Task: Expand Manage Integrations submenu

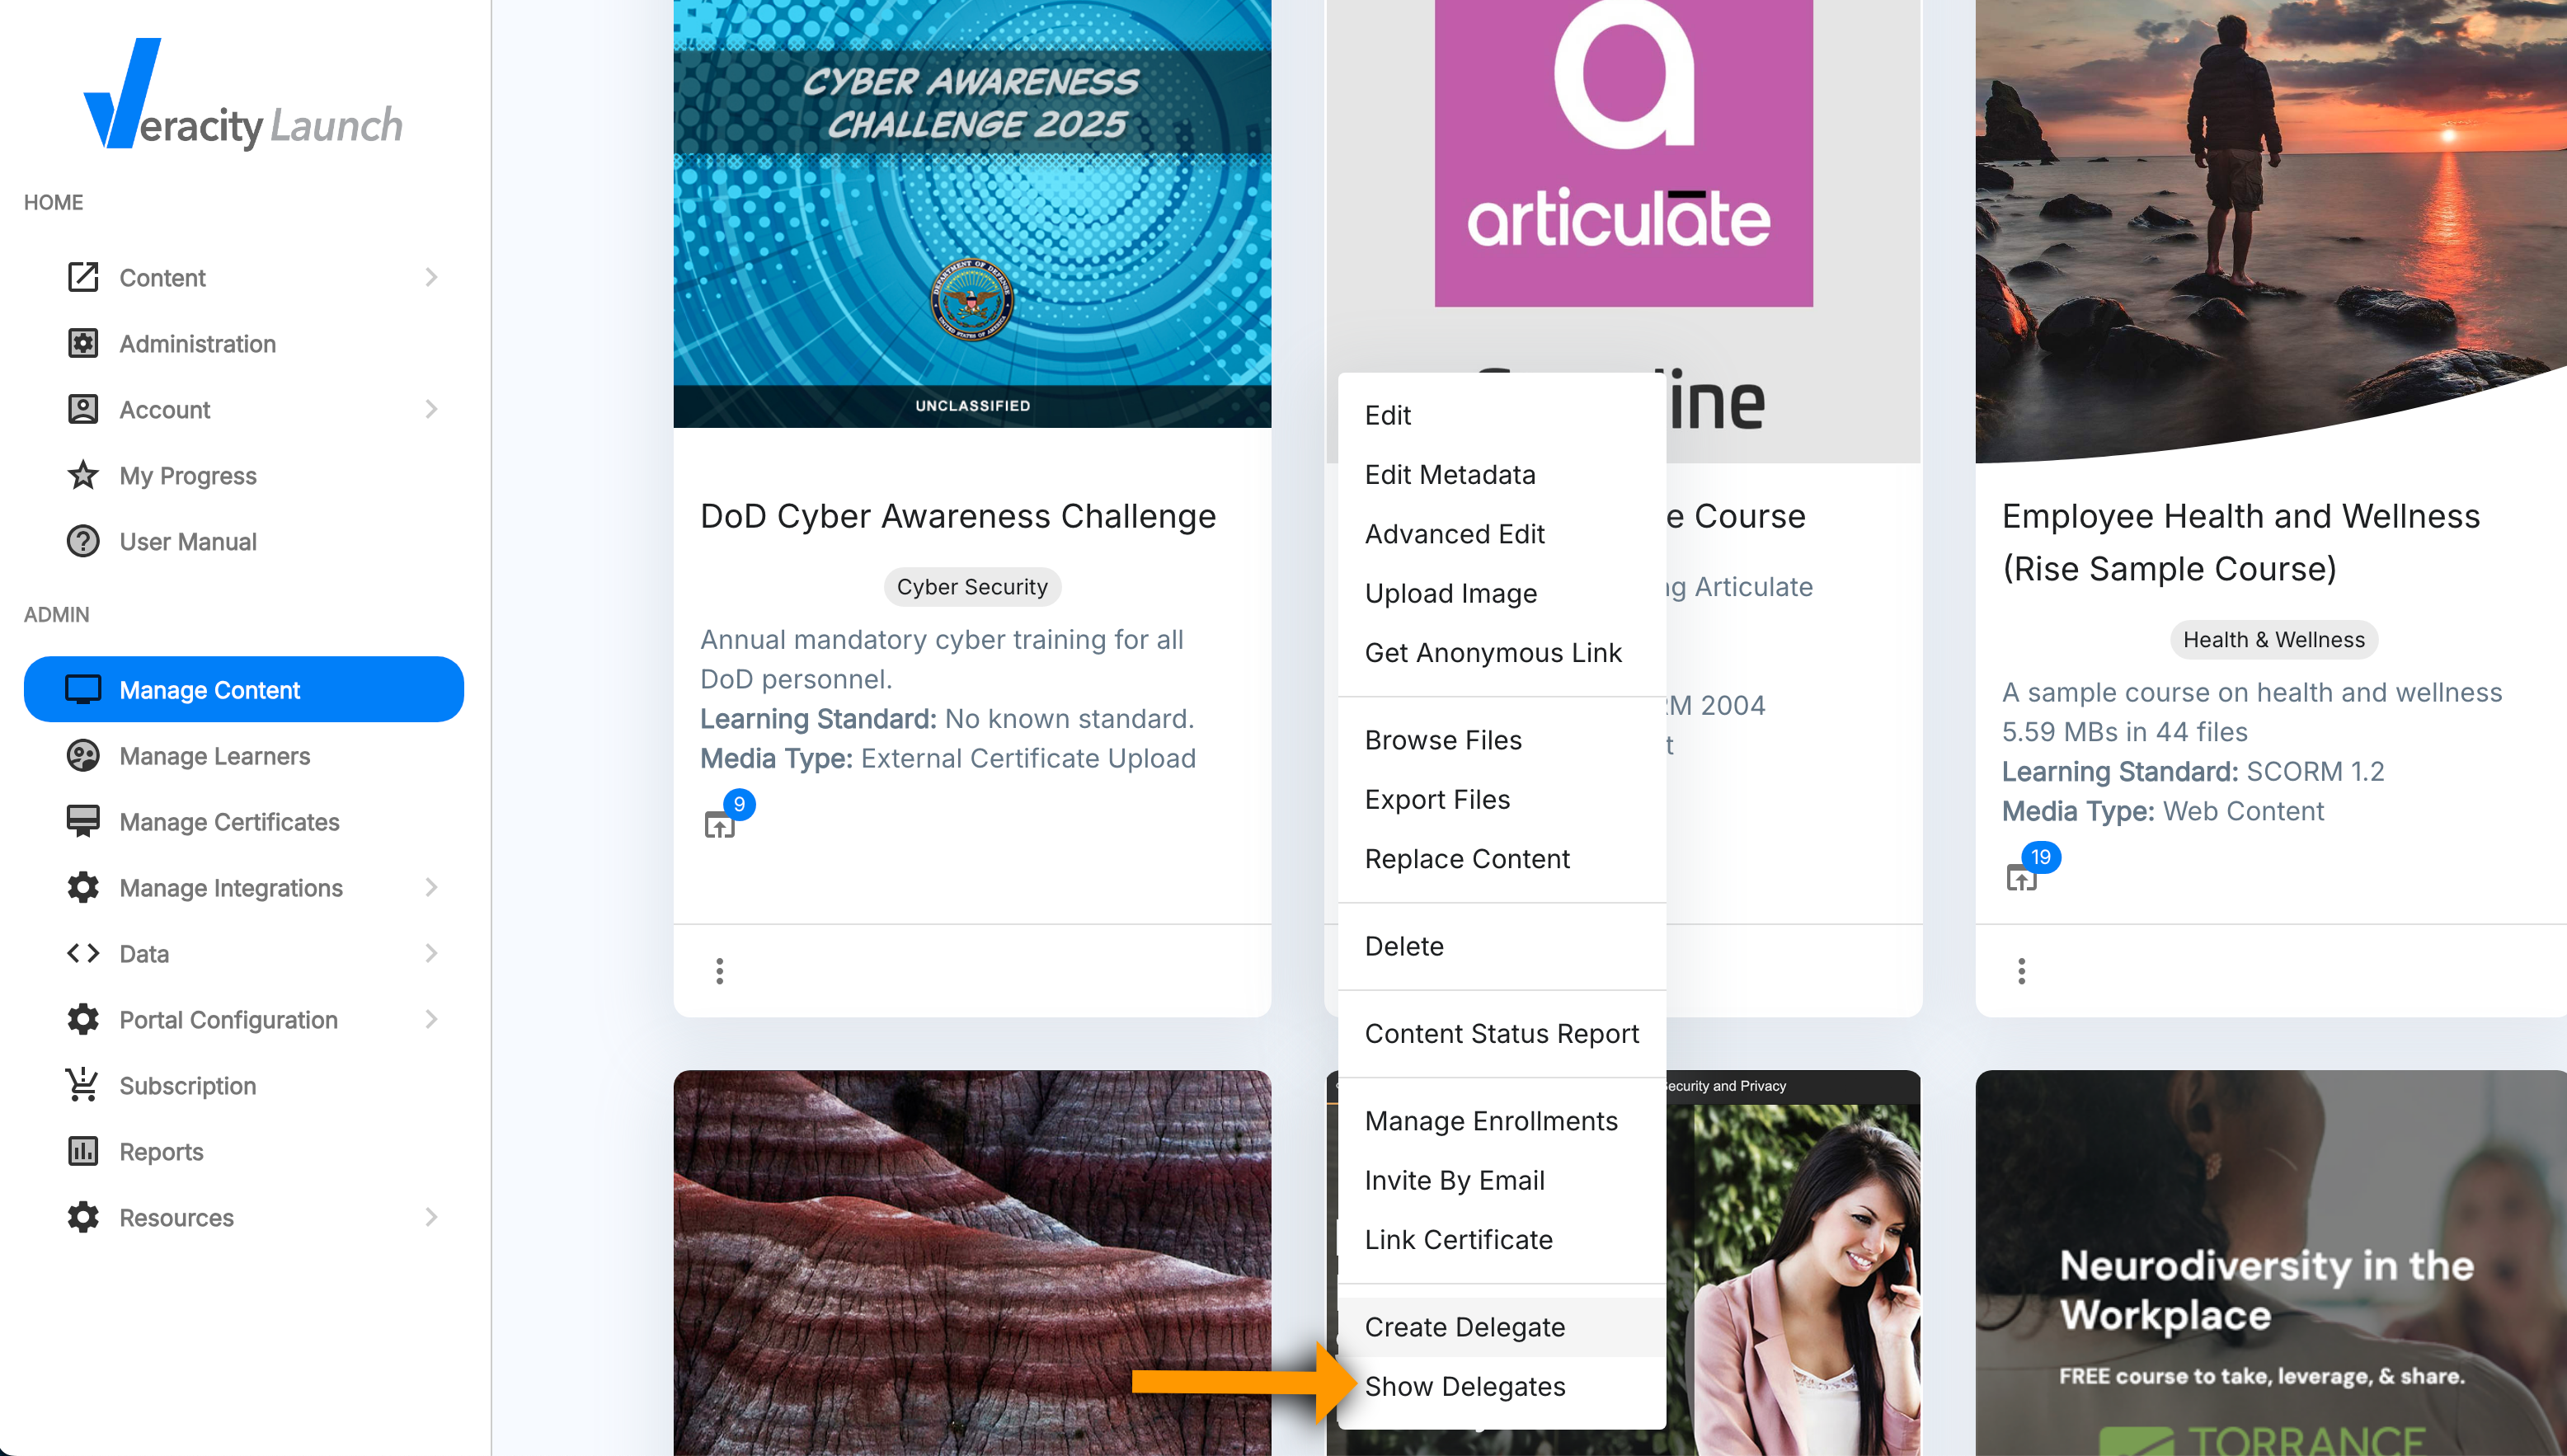Action: tap(431, 887)
